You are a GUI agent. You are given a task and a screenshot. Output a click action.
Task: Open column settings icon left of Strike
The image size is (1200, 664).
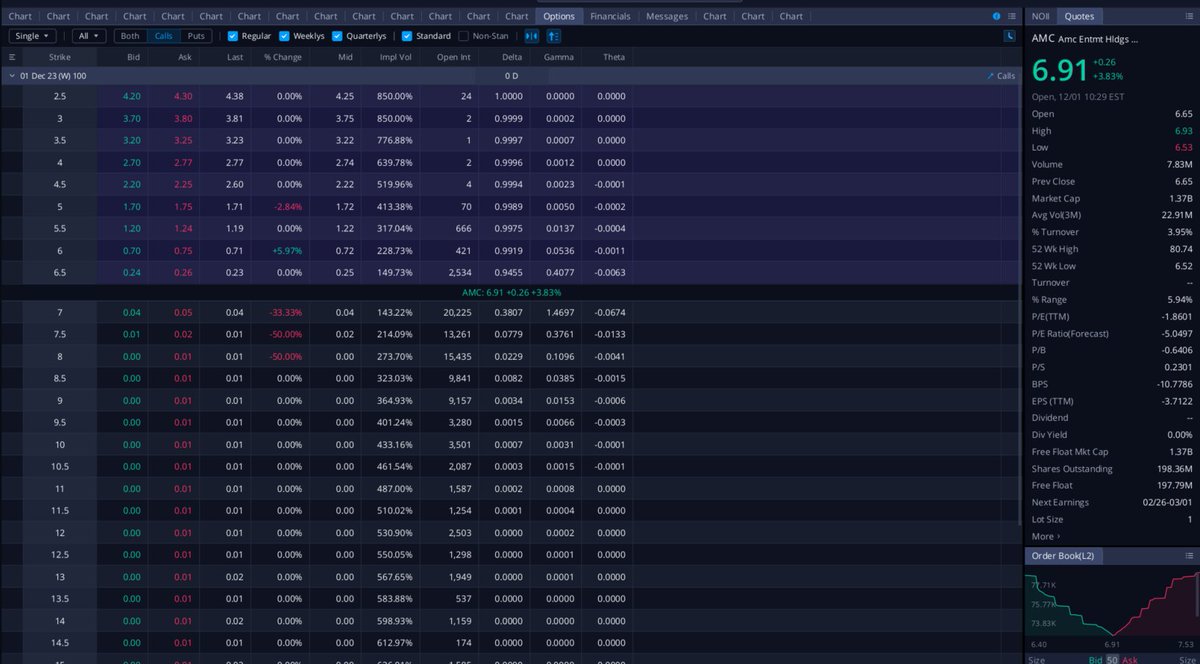12,57
